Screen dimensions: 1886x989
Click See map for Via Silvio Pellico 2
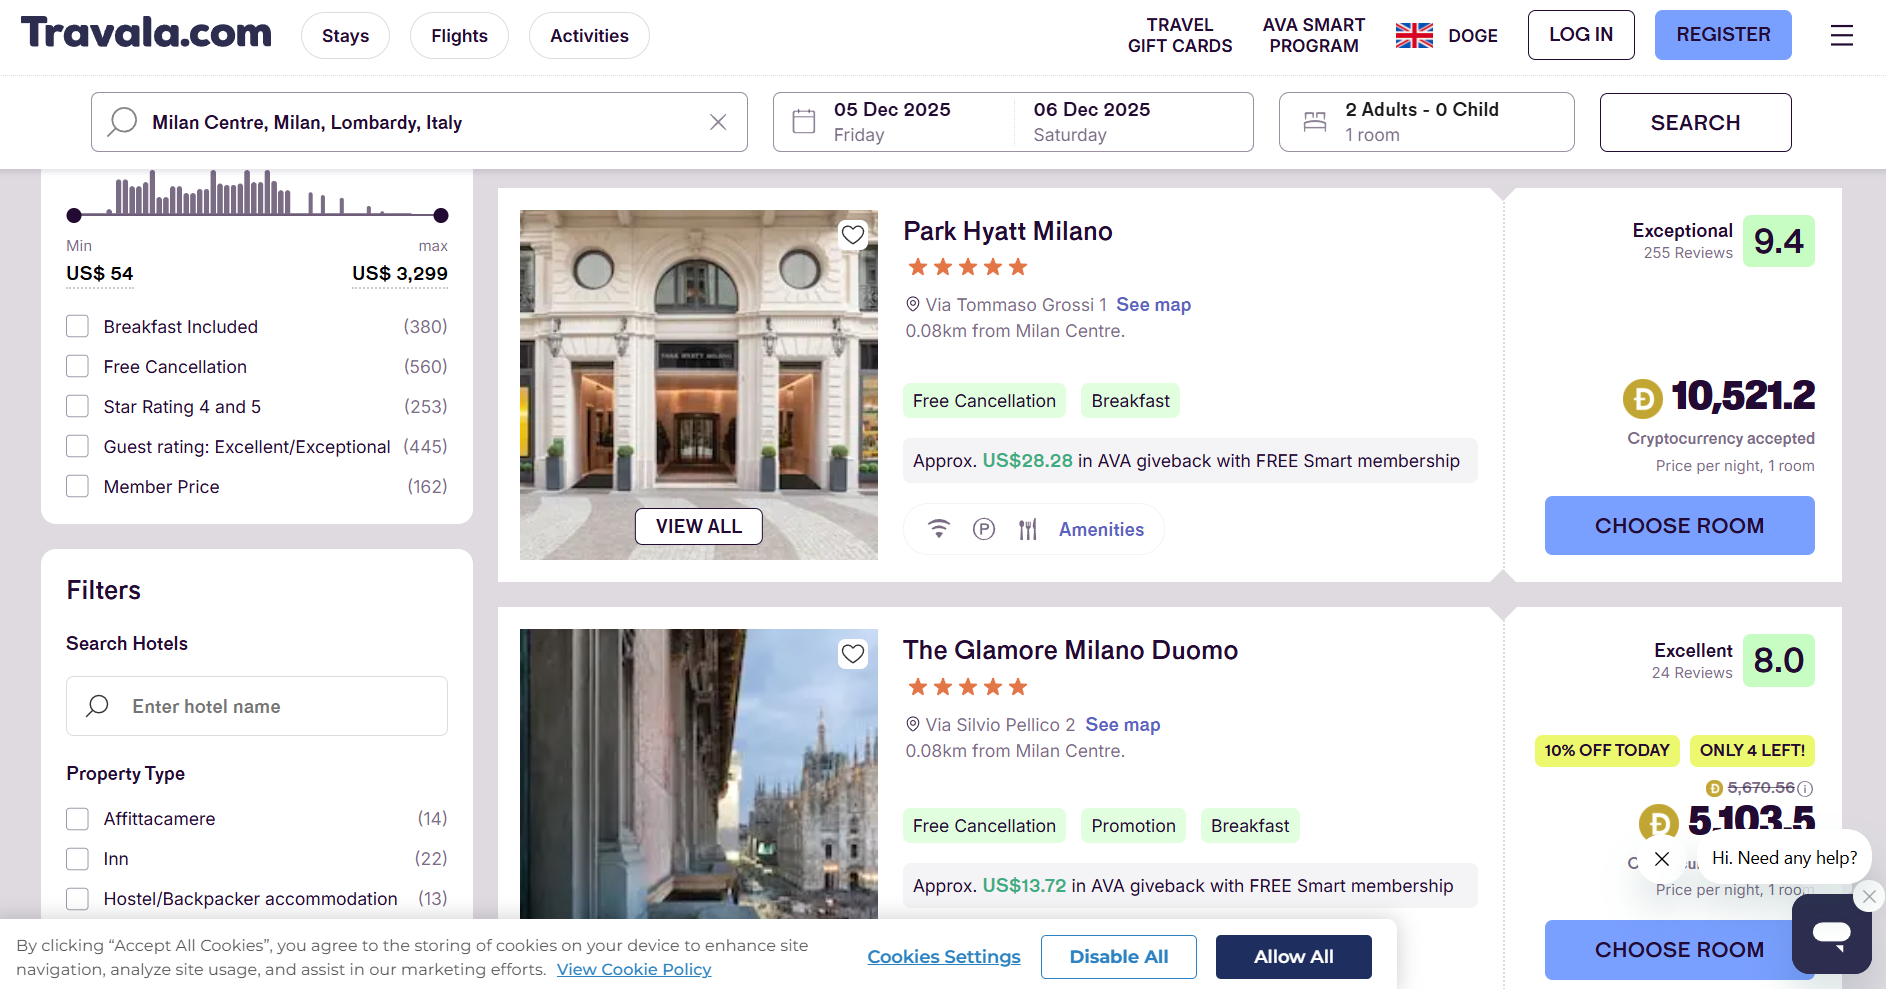point(1123,725)
